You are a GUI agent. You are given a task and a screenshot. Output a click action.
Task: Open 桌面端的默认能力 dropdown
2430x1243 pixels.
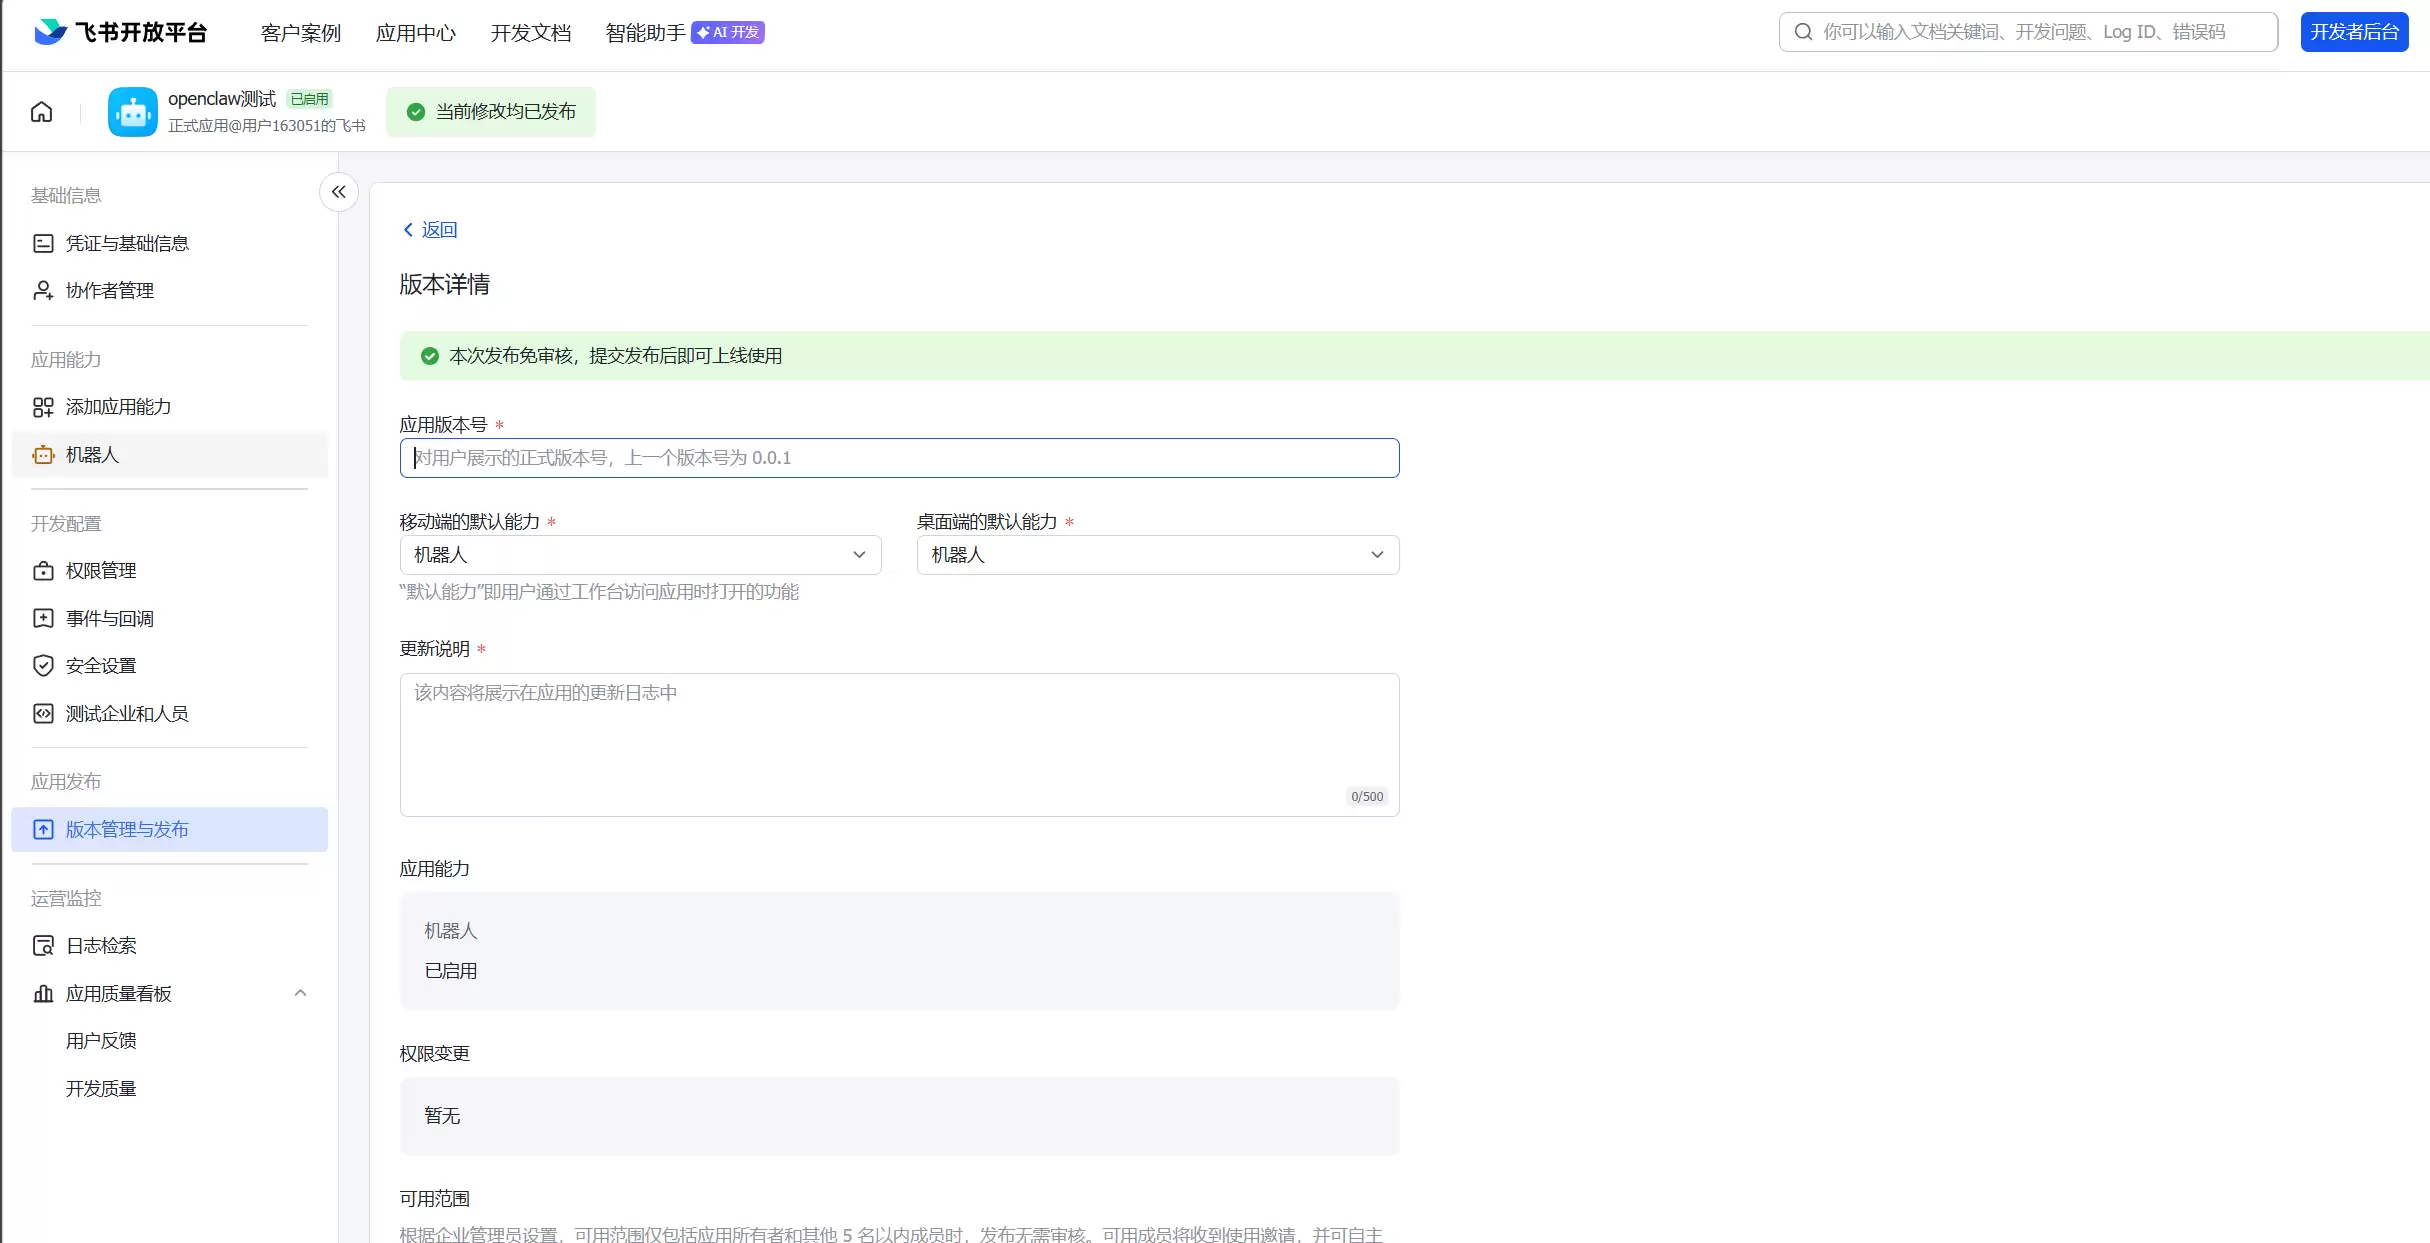[1157, 555]
